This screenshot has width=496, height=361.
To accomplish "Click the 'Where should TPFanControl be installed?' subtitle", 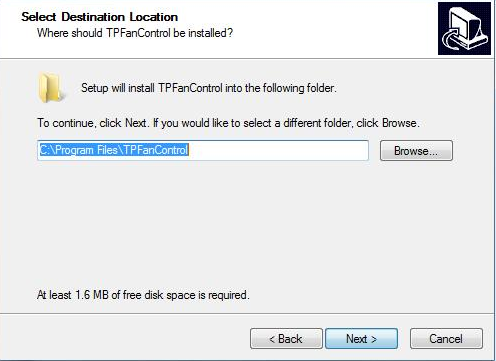I will click(x=135, y=33).
